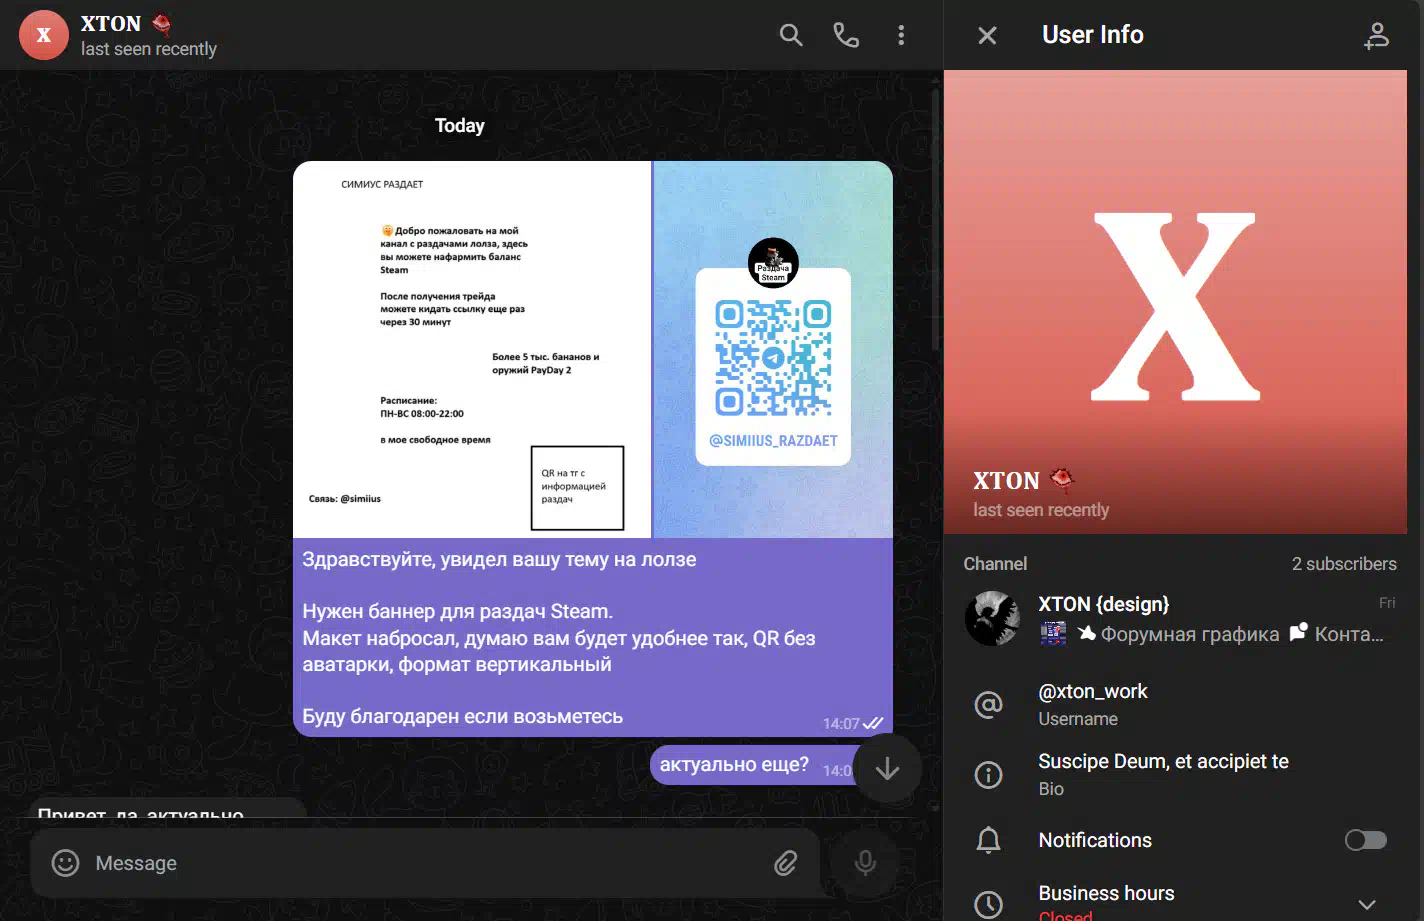The height and width of the screenshot is (921, 1424).
Task: Click the Business hours clock icon
Action: click(x=988, y=904)
